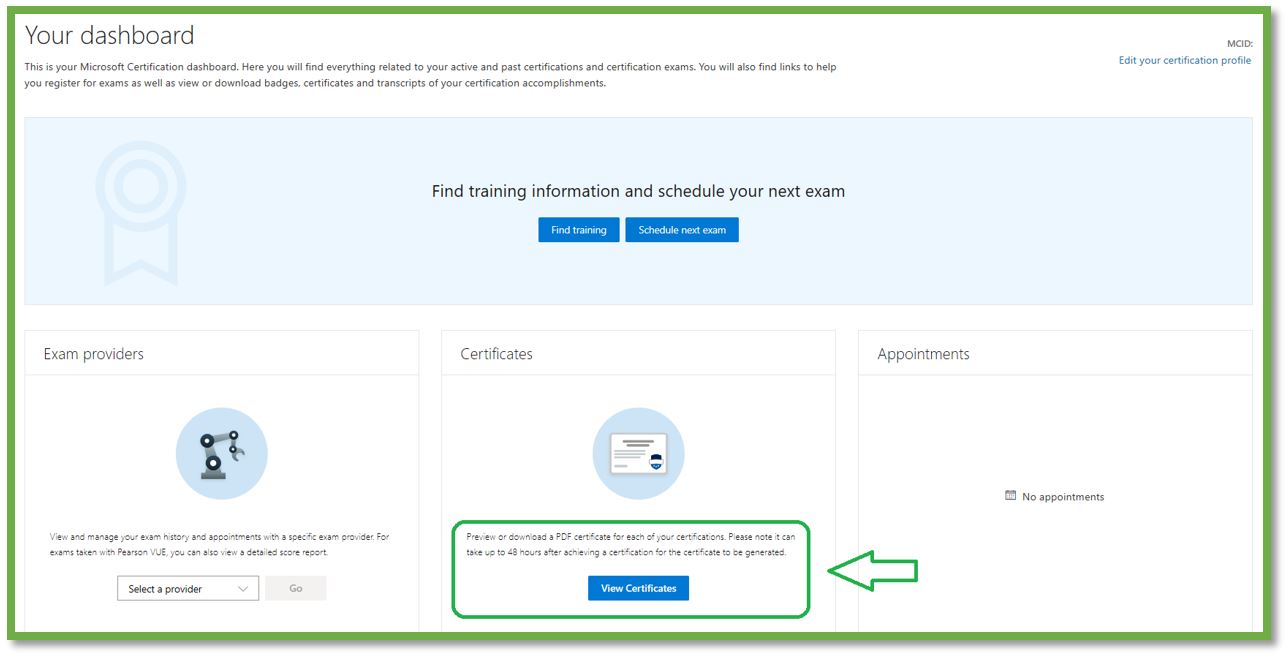Click the calendar icon beside No appointments

1010,496
